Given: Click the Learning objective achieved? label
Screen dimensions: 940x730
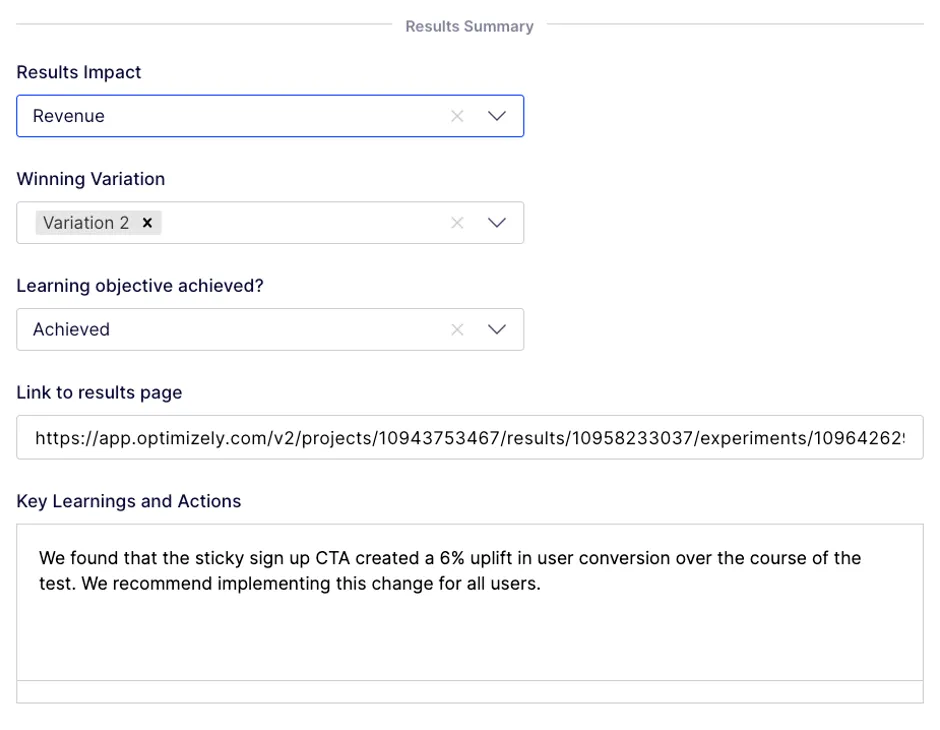Looking at the screenshot, I should click(140, 286).
